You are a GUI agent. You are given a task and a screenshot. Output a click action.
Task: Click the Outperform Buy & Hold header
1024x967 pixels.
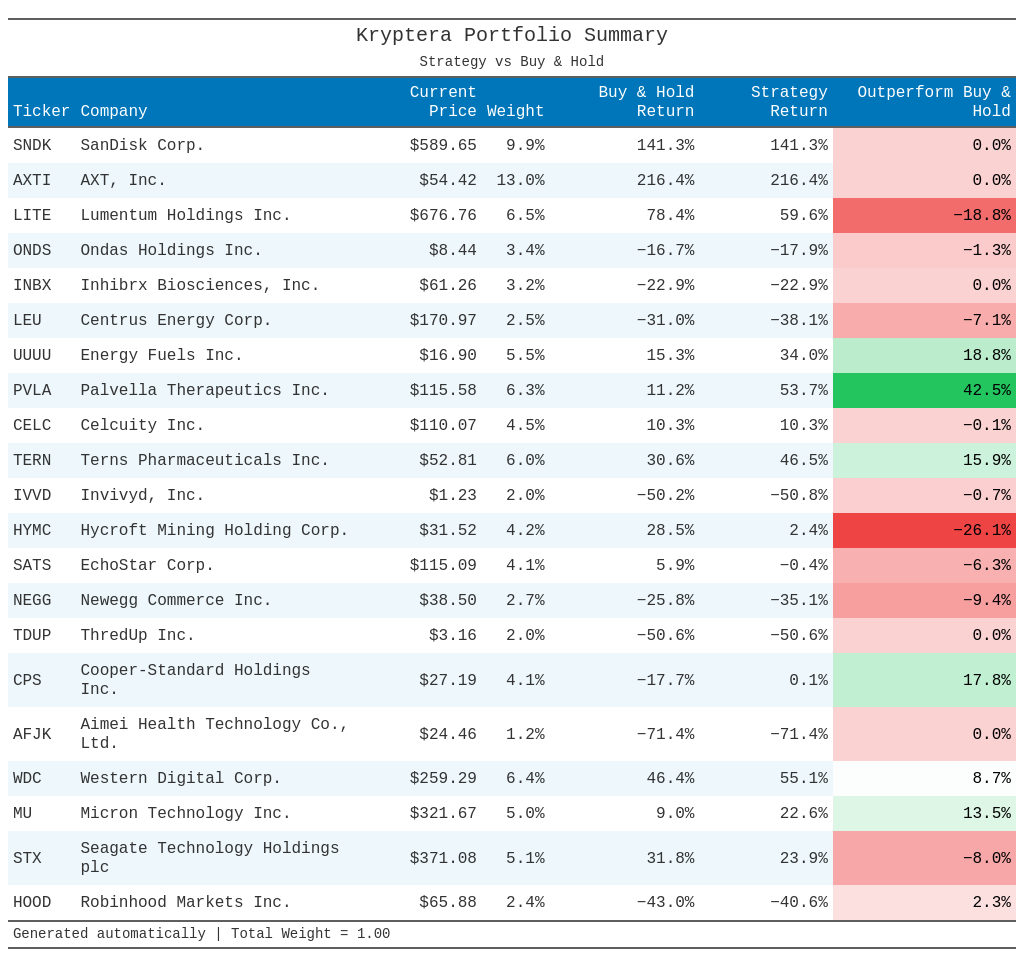(934, 102)
